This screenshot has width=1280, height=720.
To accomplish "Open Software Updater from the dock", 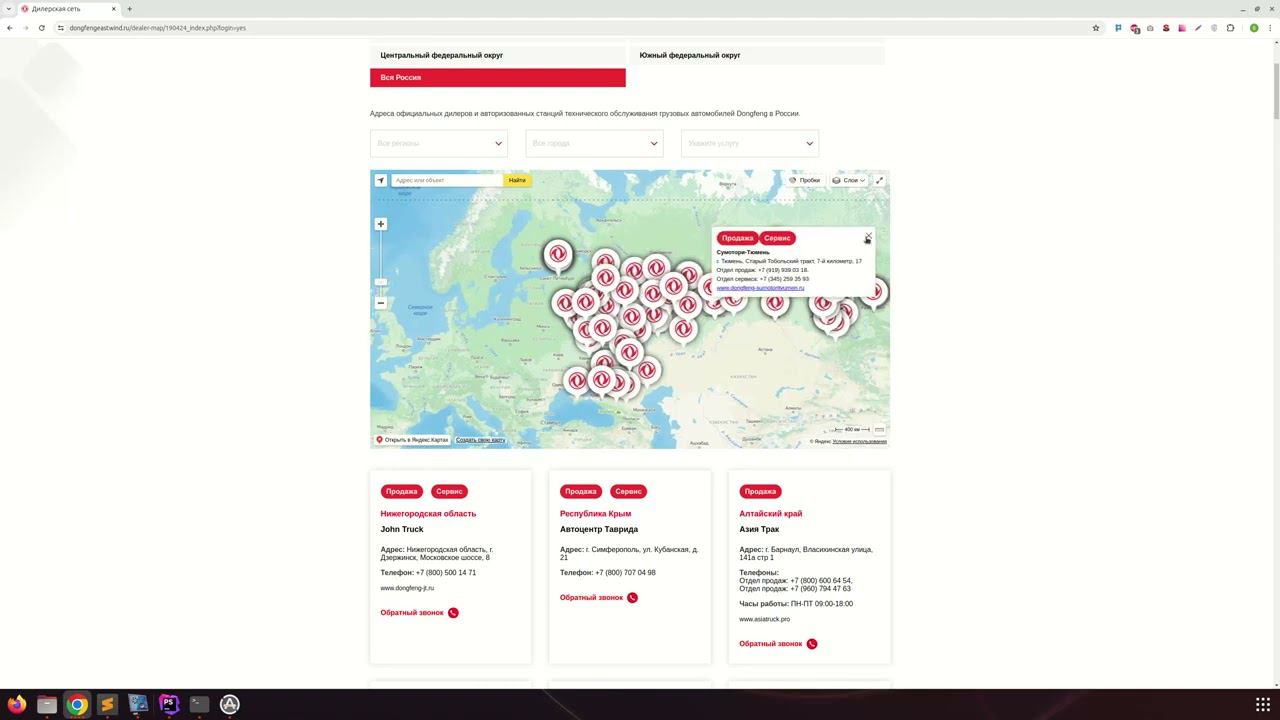I will (x=229, y=704).
